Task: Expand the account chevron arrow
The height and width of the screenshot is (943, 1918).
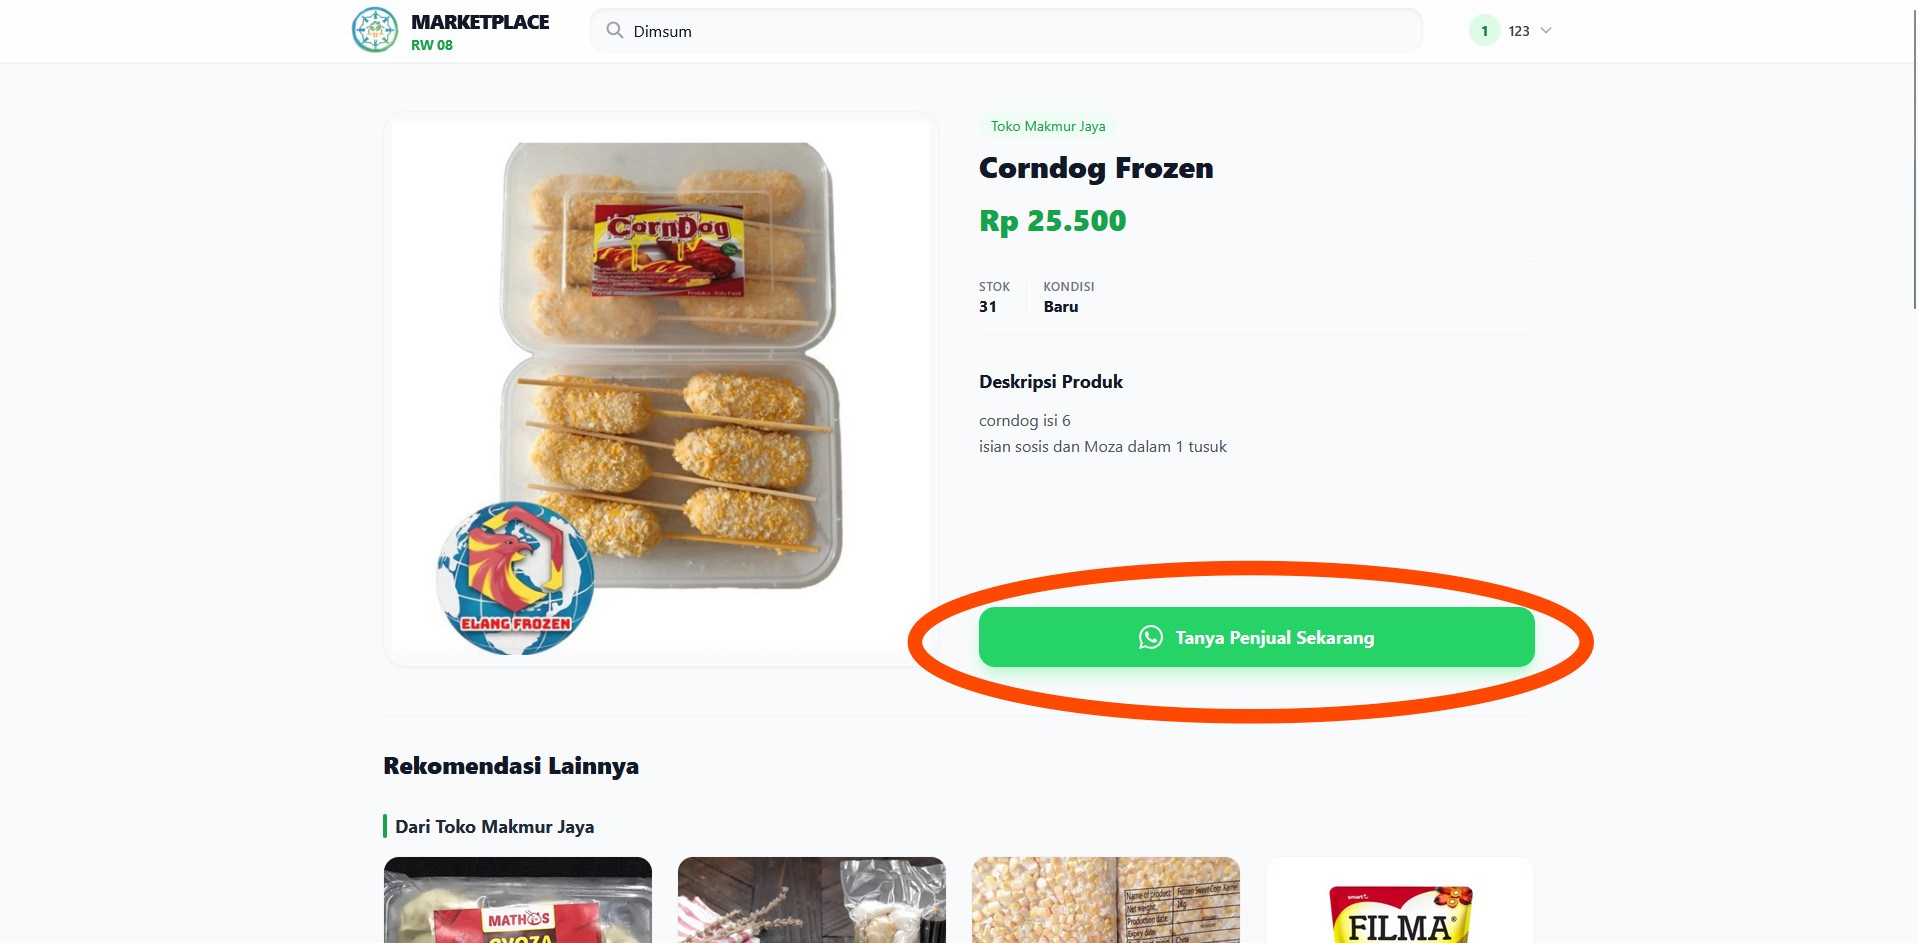Action: tap(1546, 30)
